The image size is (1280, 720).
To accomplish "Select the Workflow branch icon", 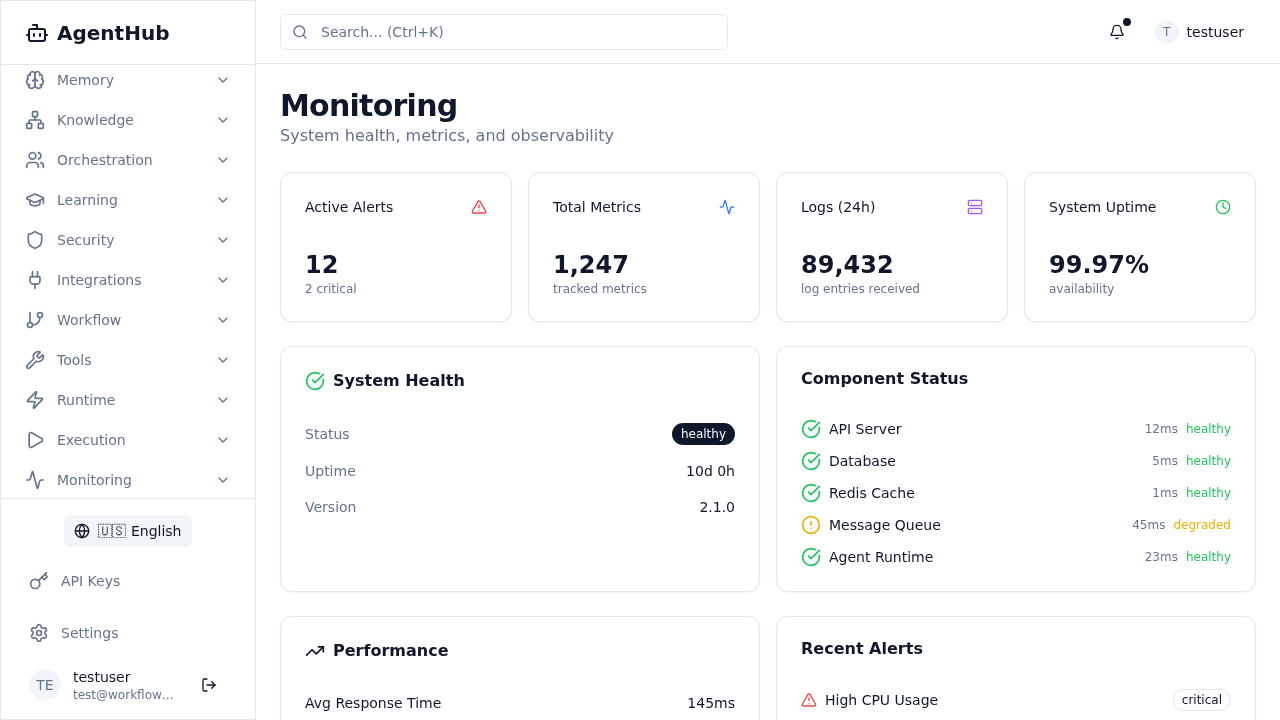I will [x=35, y=320].
